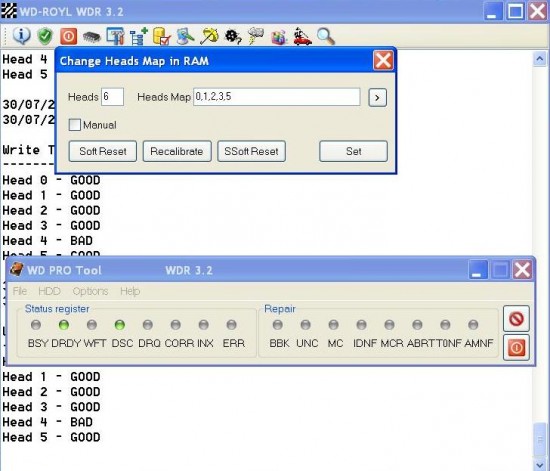This screenshot has width=550, height=471.
Task: Click the SSoft Reset button
Action: [x=251, y=151]
